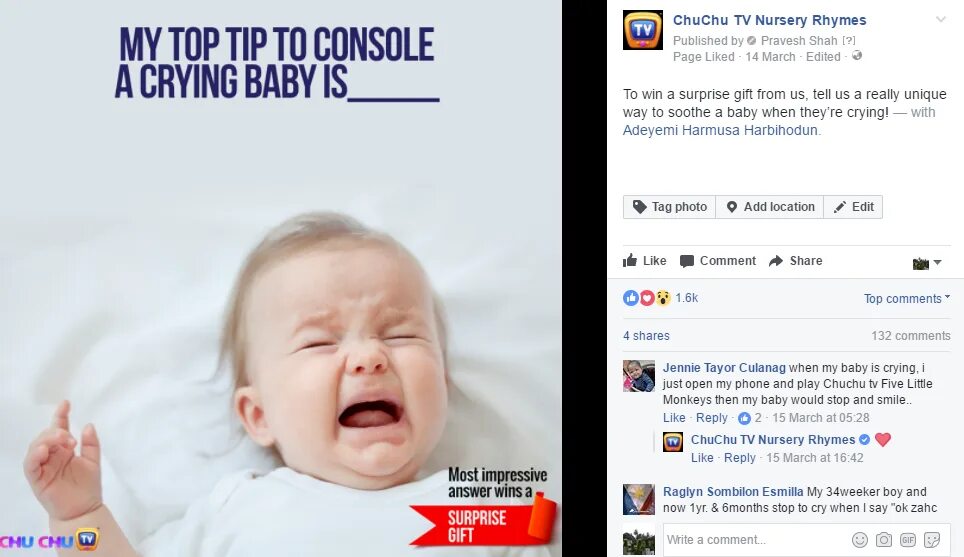This screenshot has width=964, height=557.
Task: Click the post's Like thumbs-up button
Action: pyautogui.click(x=644, y=261)
